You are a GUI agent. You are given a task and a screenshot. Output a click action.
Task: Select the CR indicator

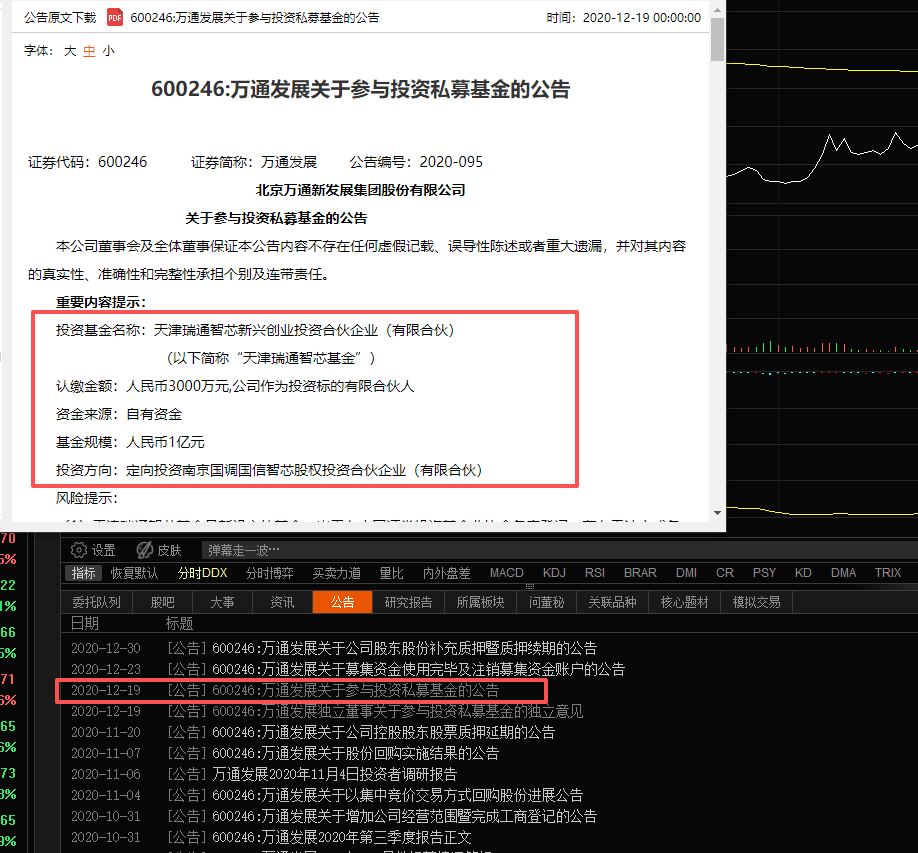[x=725, y=573]
